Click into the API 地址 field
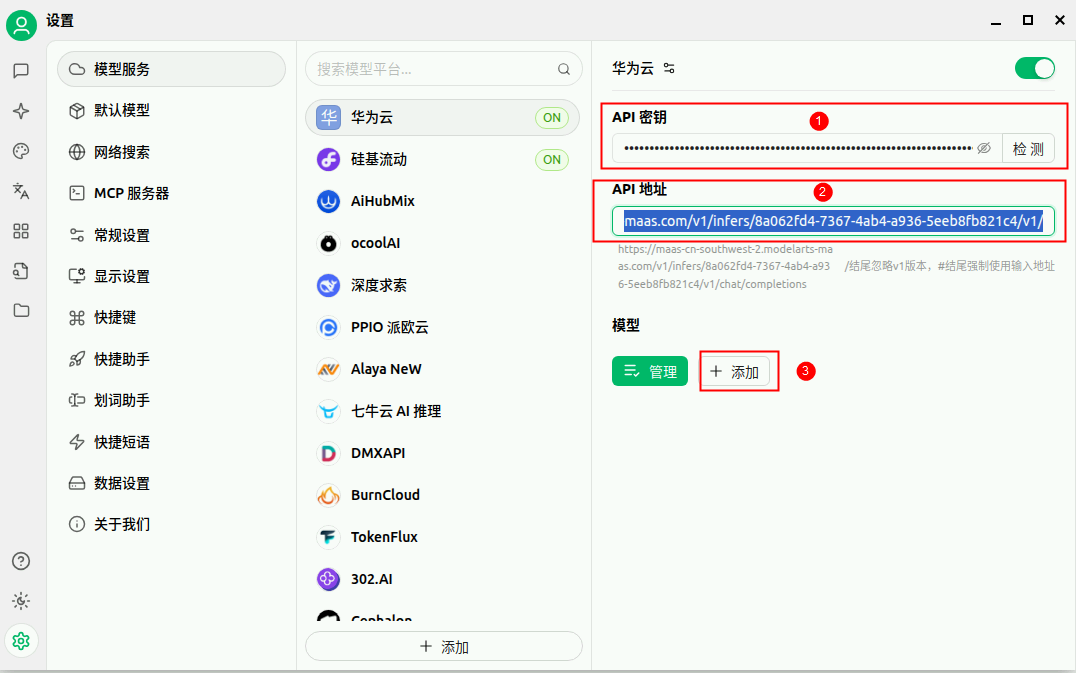The height and width of the screenshot is (673, 1076). [x=833, y=222]
